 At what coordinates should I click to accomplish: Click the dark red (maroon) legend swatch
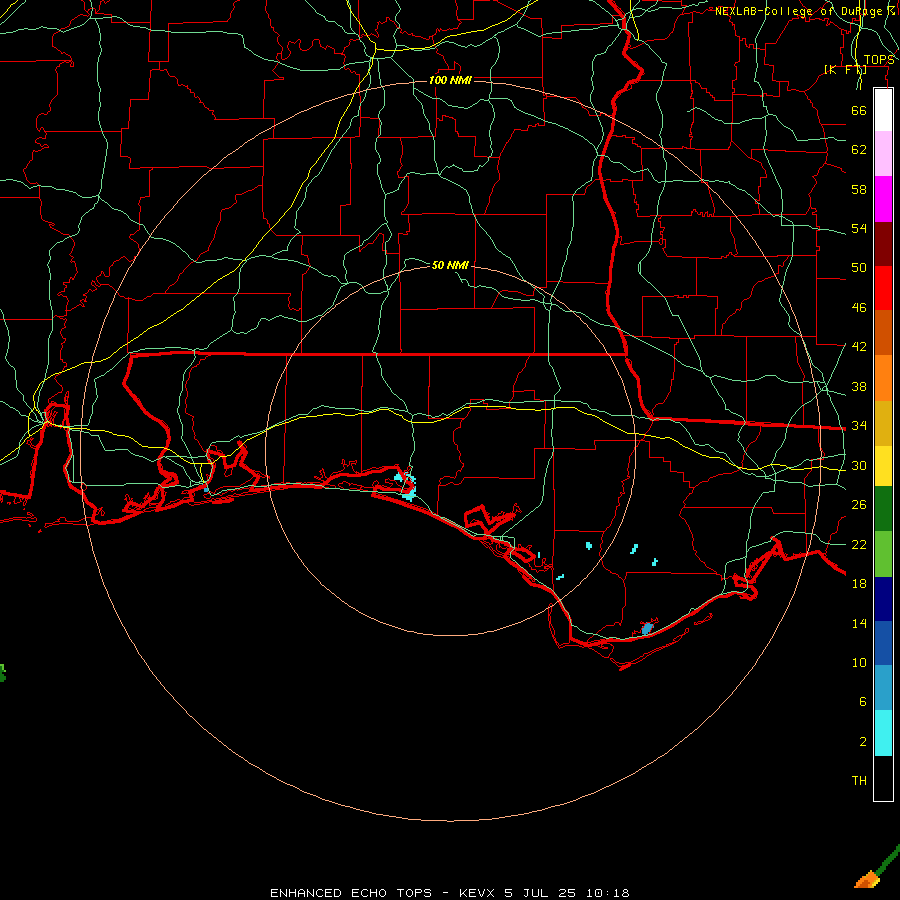(883, 243)
